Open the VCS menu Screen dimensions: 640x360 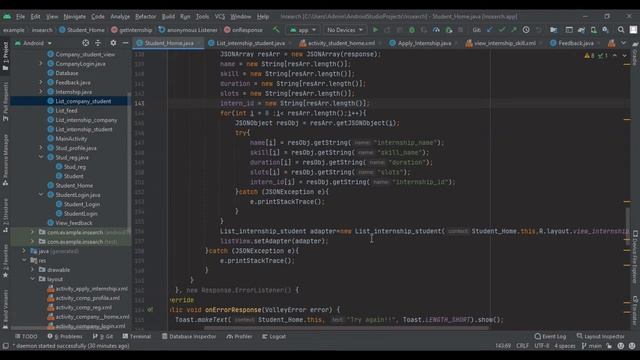(x=220, y=17)
